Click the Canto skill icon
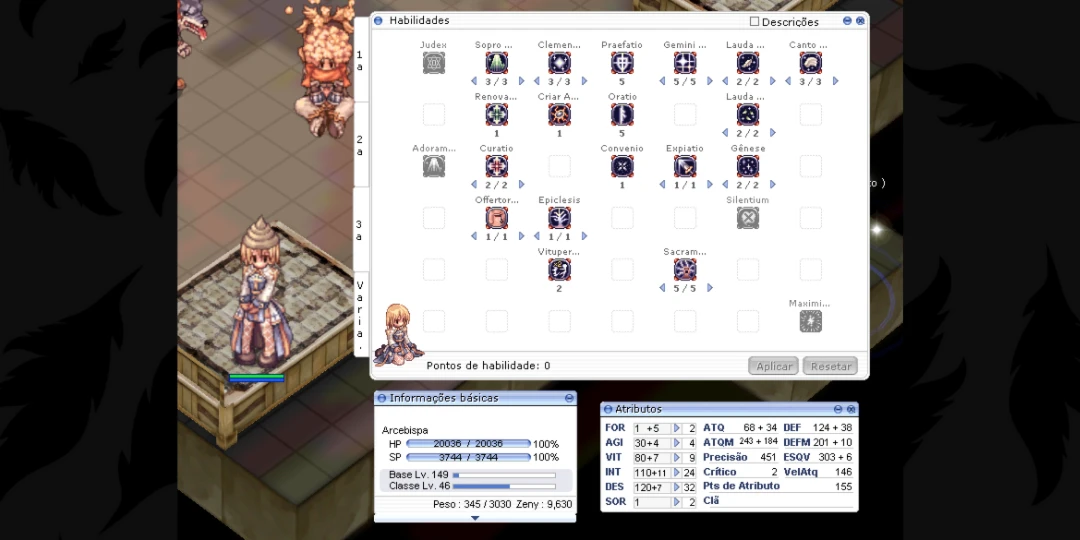 (x=811, y=63)
